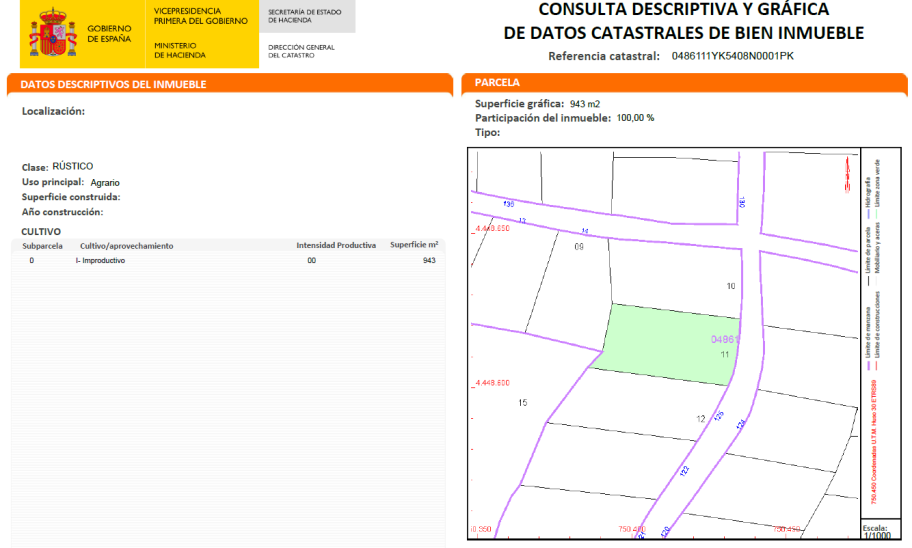
Task: Click parcel number 10 on the map
Action: point(731,286)
